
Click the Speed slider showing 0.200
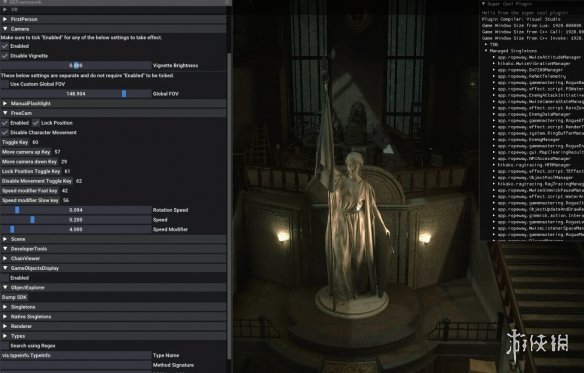point(76,220)
